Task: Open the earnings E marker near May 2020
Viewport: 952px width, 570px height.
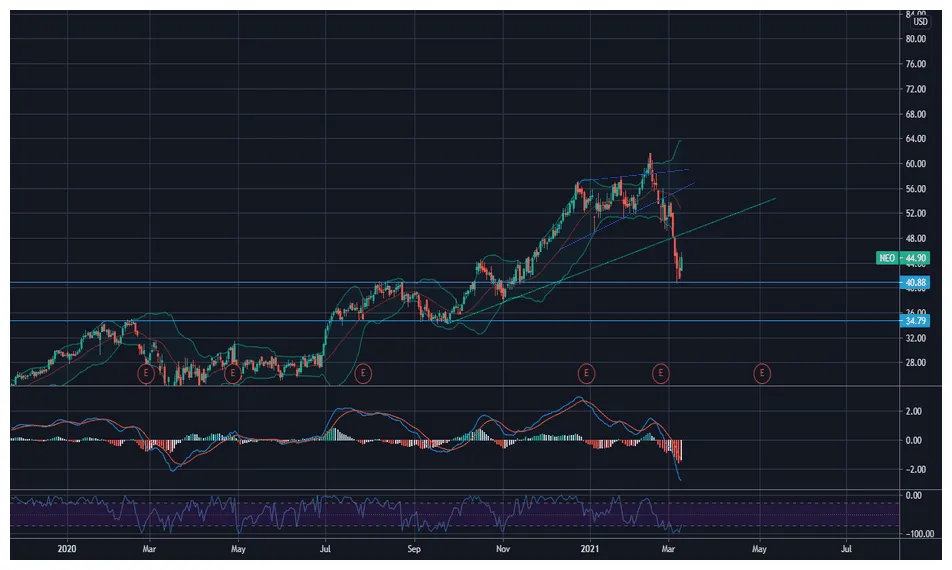Action: click(232, 373)
